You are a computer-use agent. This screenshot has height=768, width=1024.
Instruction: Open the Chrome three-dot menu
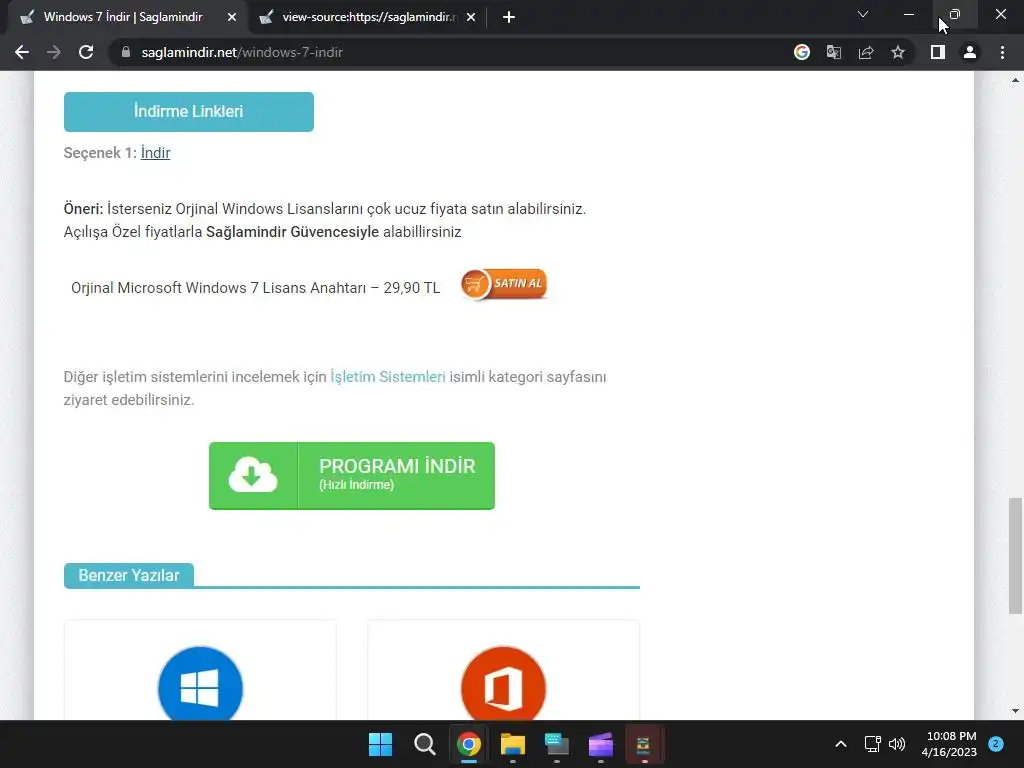coord(1002,52)
